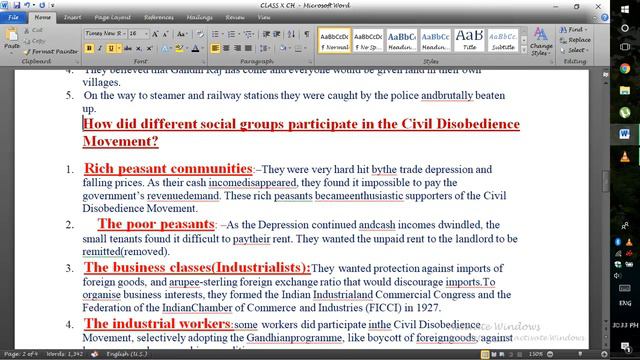Image resolution: width=640 pixels, height=360 pixels.
Task: Open Chrome from the Windows taskbar
Action: coord(624,69)
